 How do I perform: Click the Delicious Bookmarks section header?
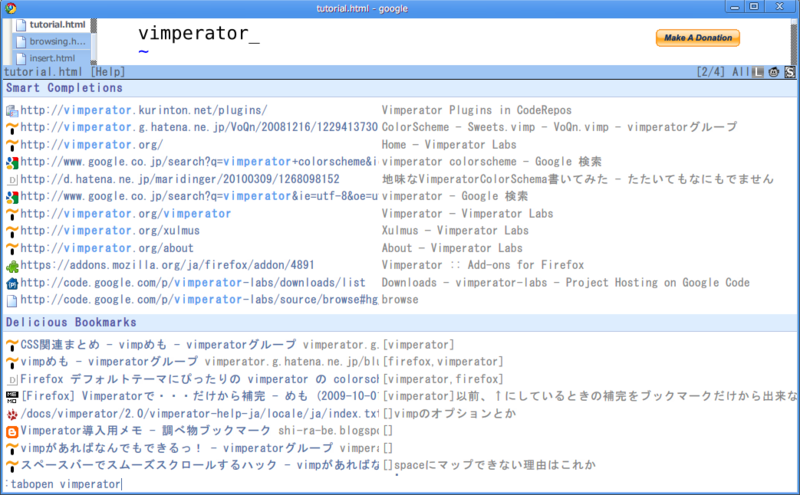pos(400,322)
